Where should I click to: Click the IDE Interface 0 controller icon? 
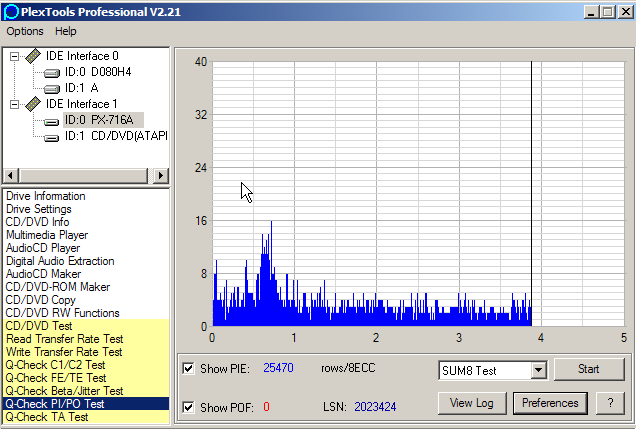[x=33, y=56]
